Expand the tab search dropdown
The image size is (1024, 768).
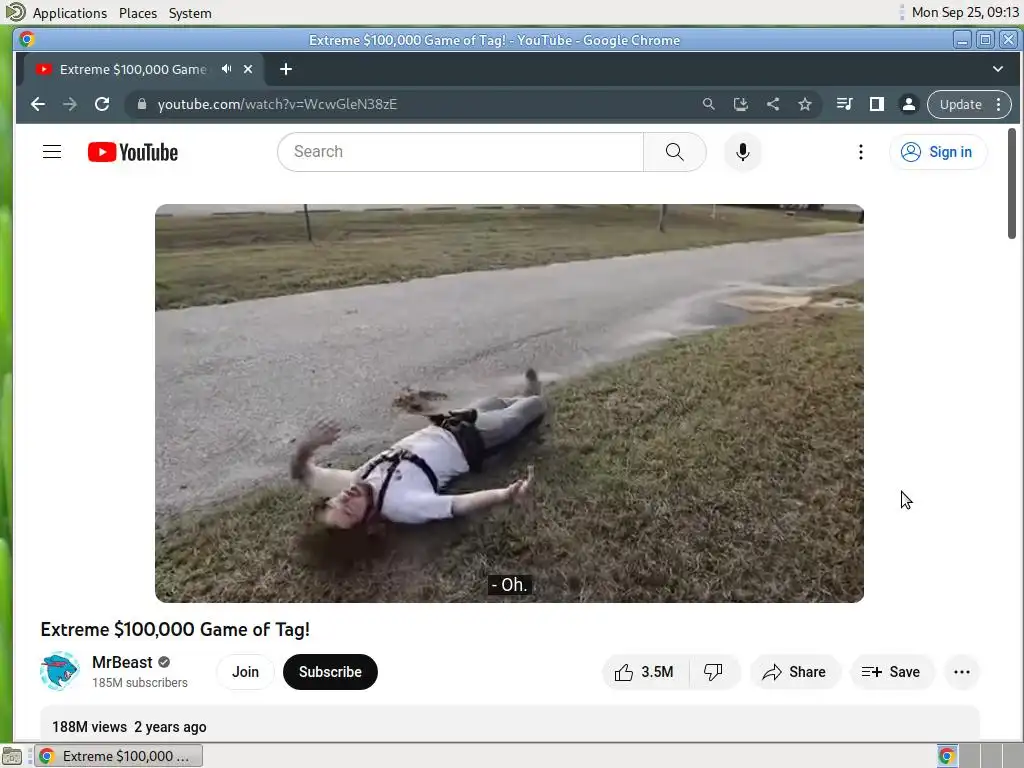[998, 69]
